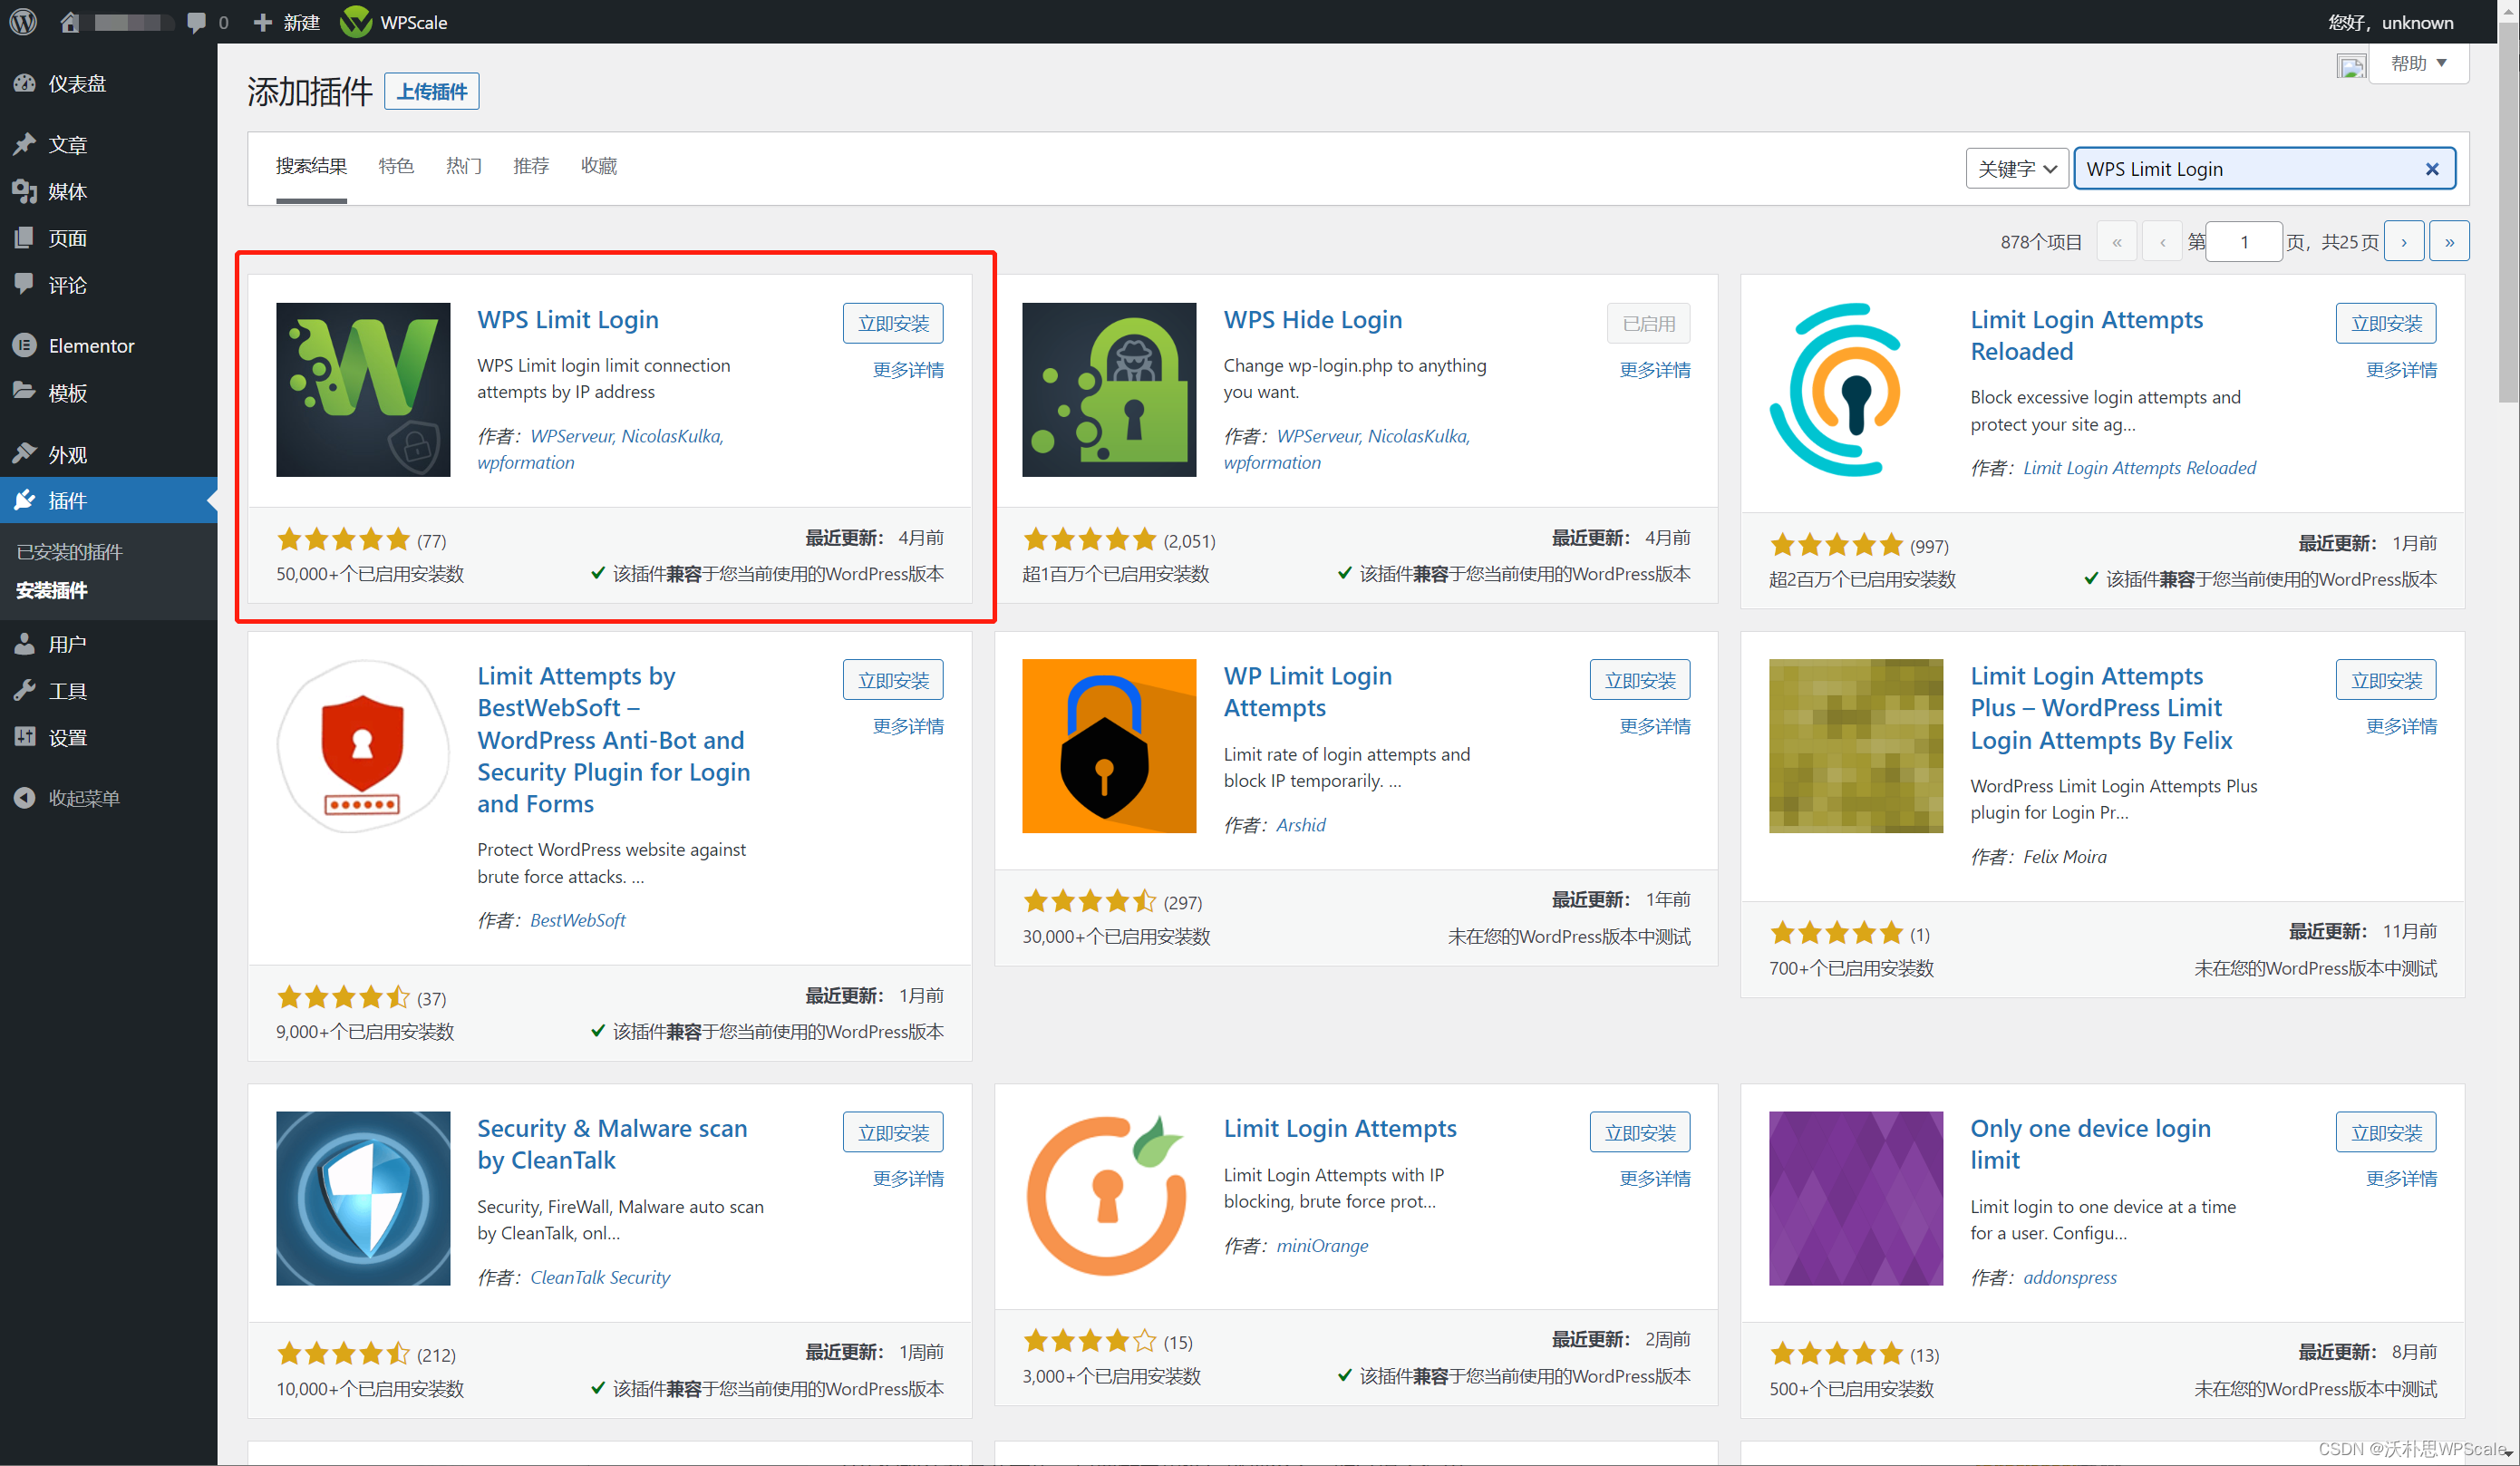Switch to the 收藏 favorites tab
The image size is (2520, 1466).
pyautogui.click(x=598, y=166)
